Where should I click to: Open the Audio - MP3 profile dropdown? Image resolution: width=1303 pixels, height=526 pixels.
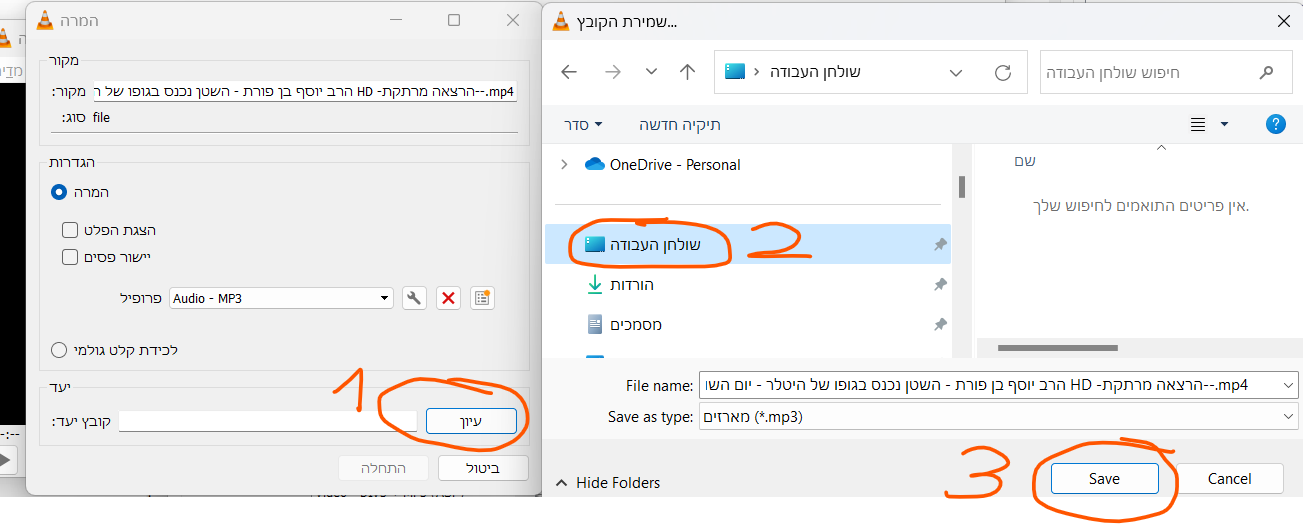[x=281, y=298]
